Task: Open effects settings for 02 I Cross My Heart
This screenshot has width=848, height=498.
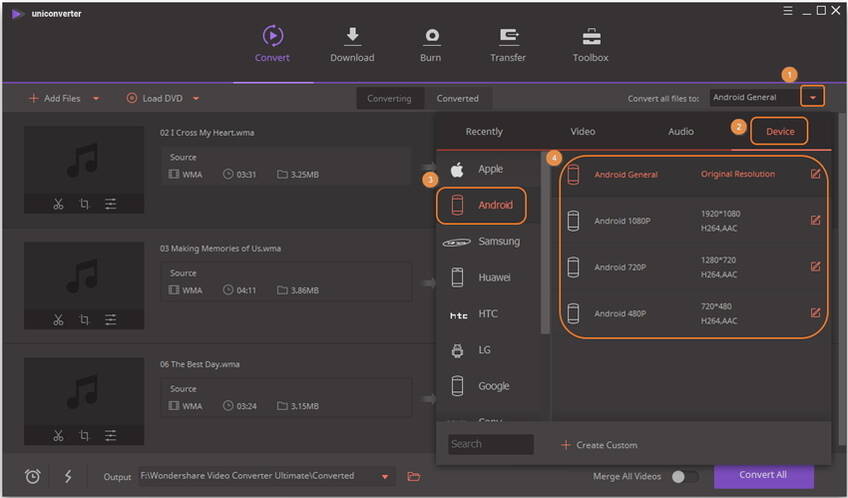Action: (x=110, y=204)
